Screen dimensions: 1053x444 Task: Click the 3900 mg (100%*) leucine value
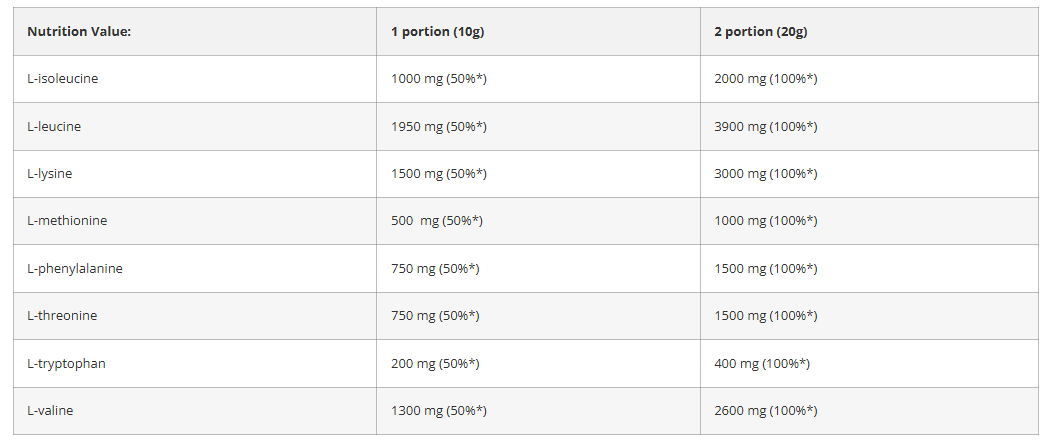[765, 127]
